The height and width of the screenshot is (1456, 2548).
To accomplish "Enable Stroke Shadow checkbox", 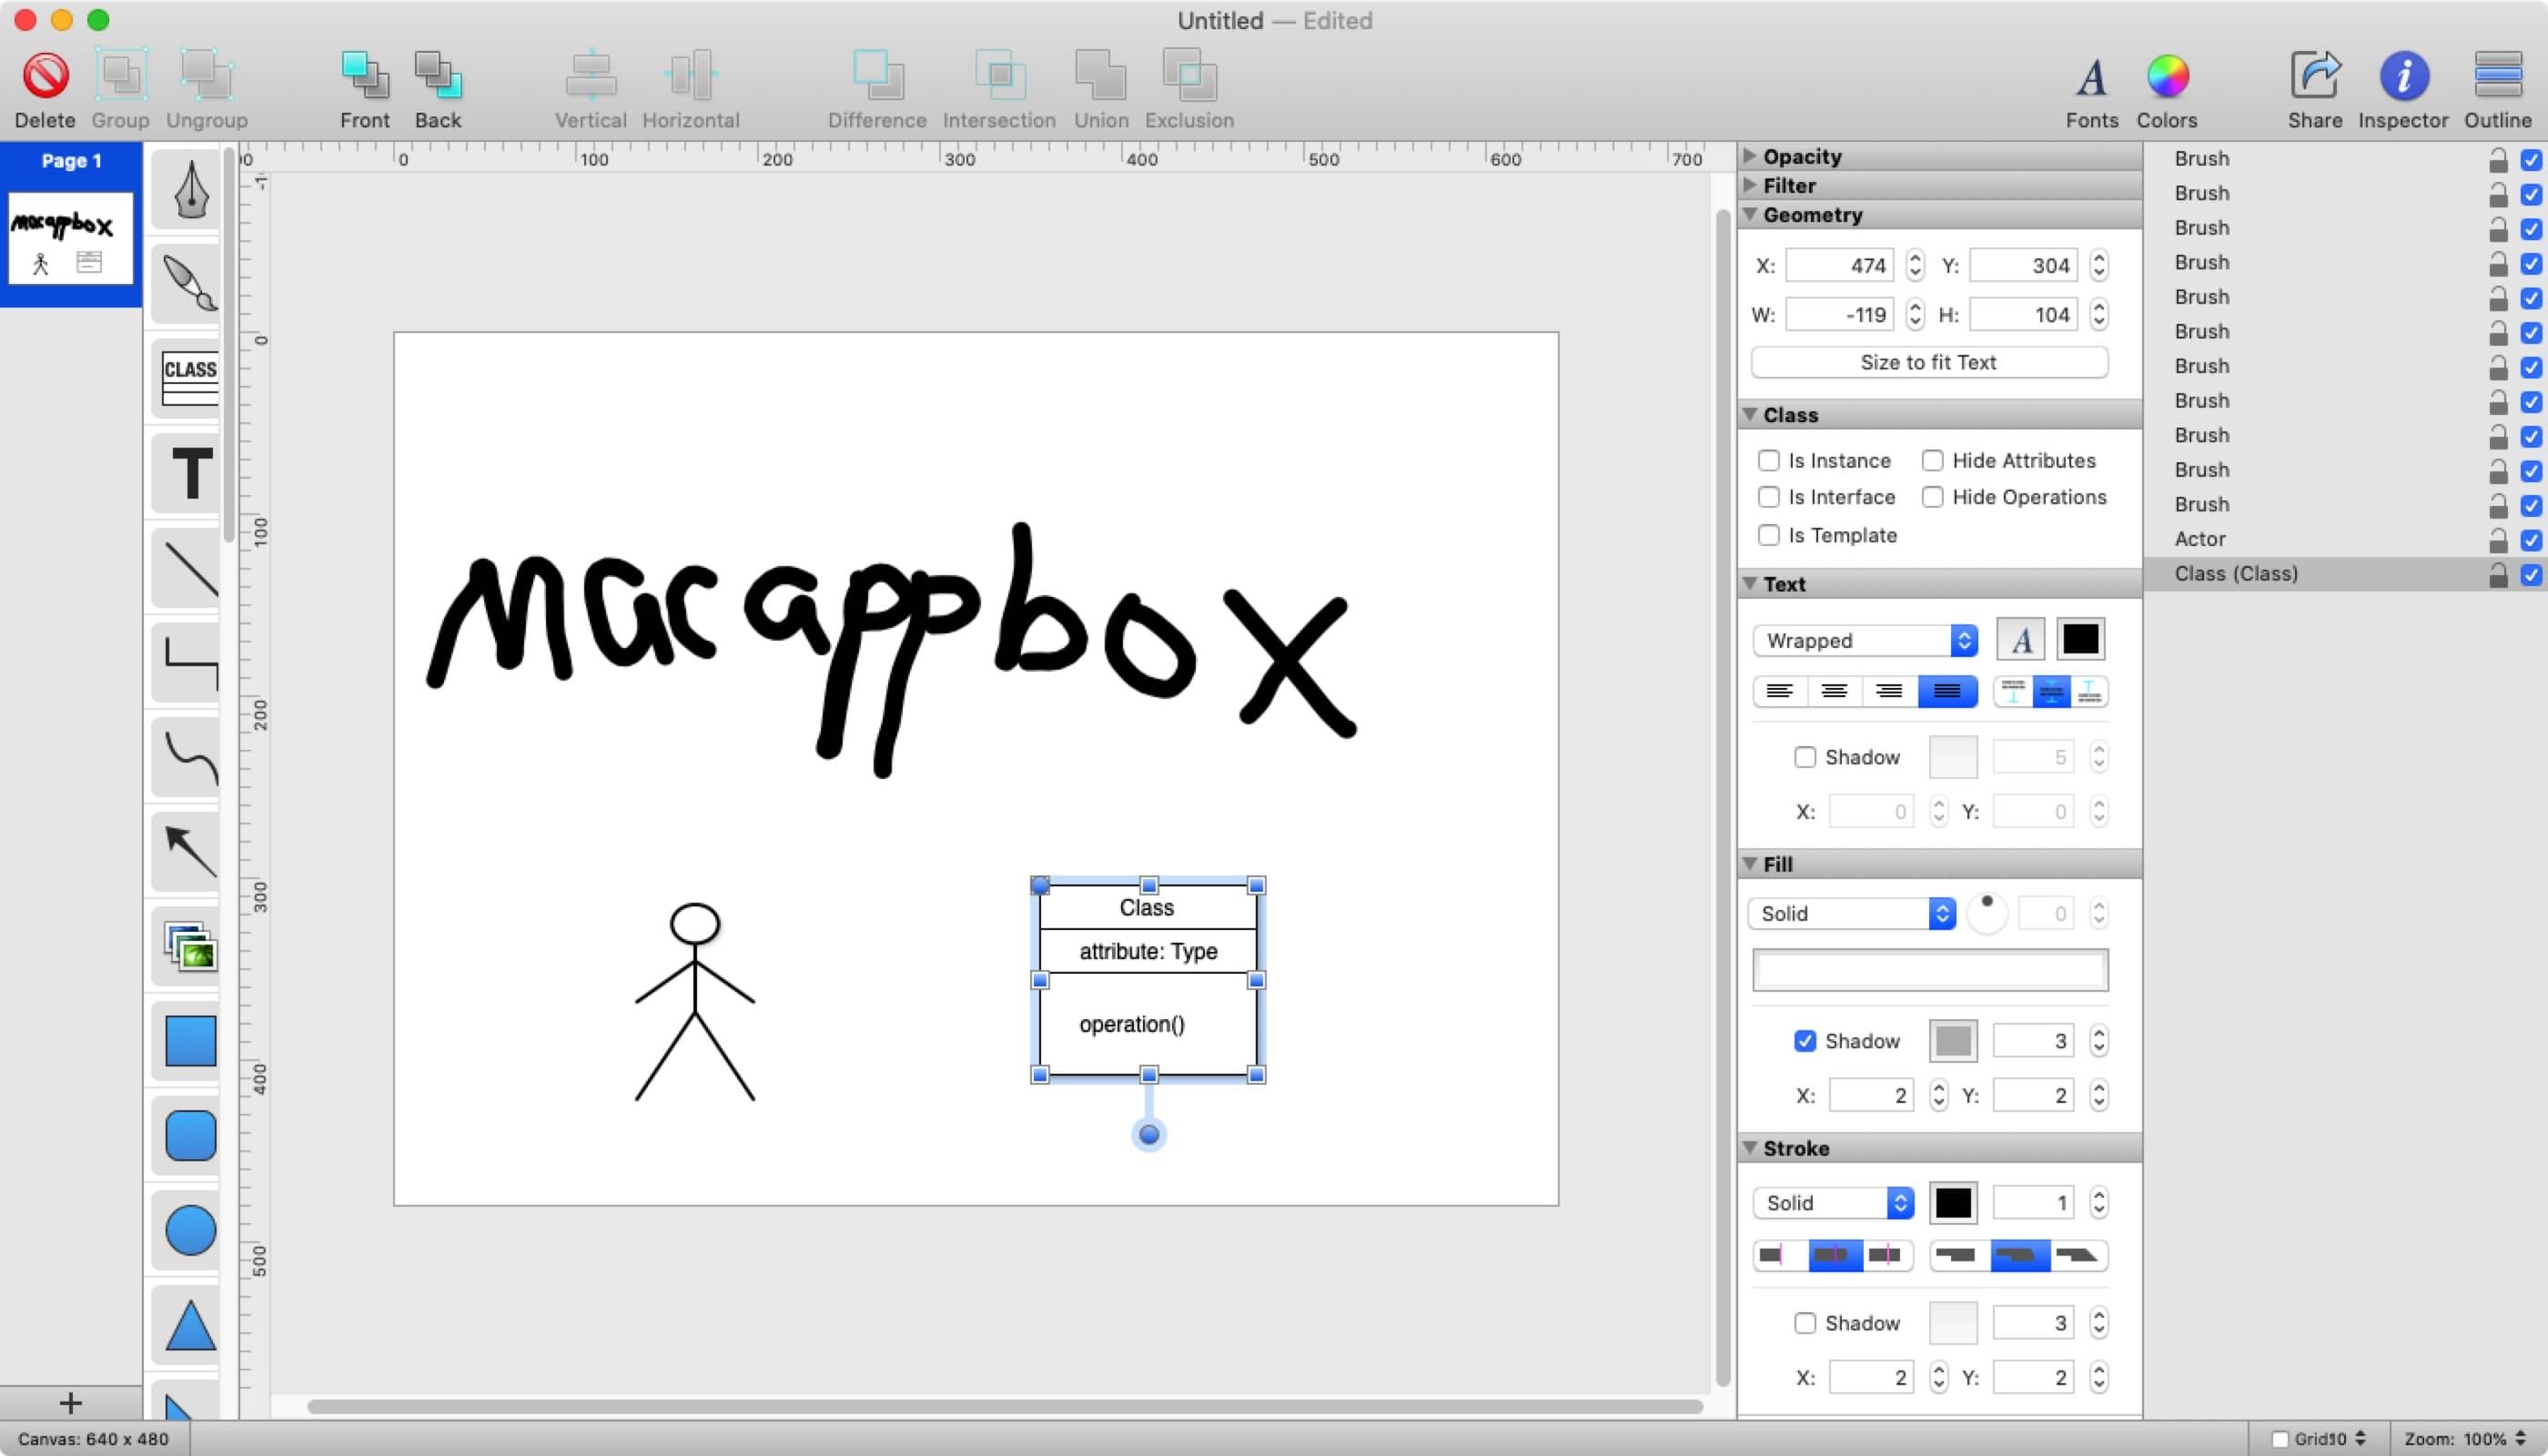I will [1804, 1323].
